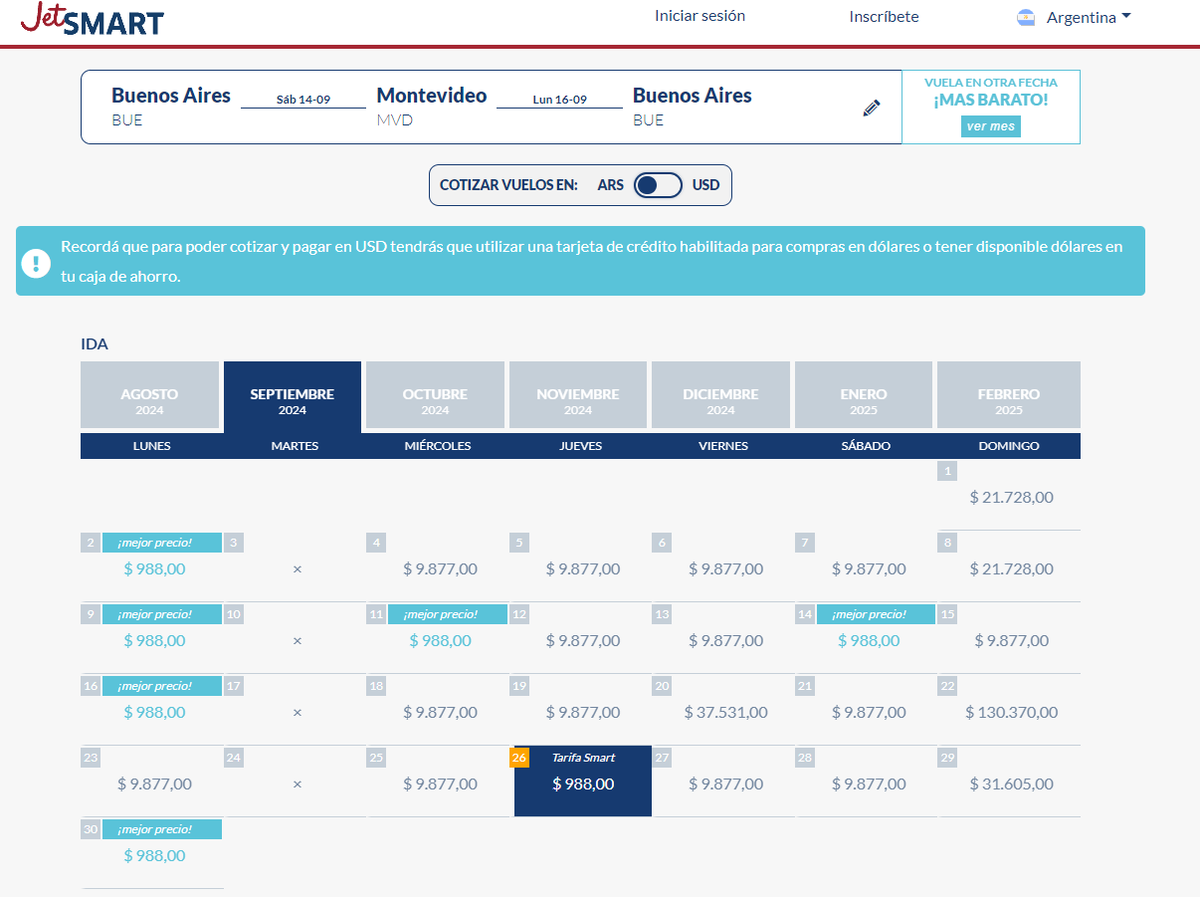Click the unavailable X on September 24
The image size is (1200, 897).
pyautogui.click(x=297, y=784)
